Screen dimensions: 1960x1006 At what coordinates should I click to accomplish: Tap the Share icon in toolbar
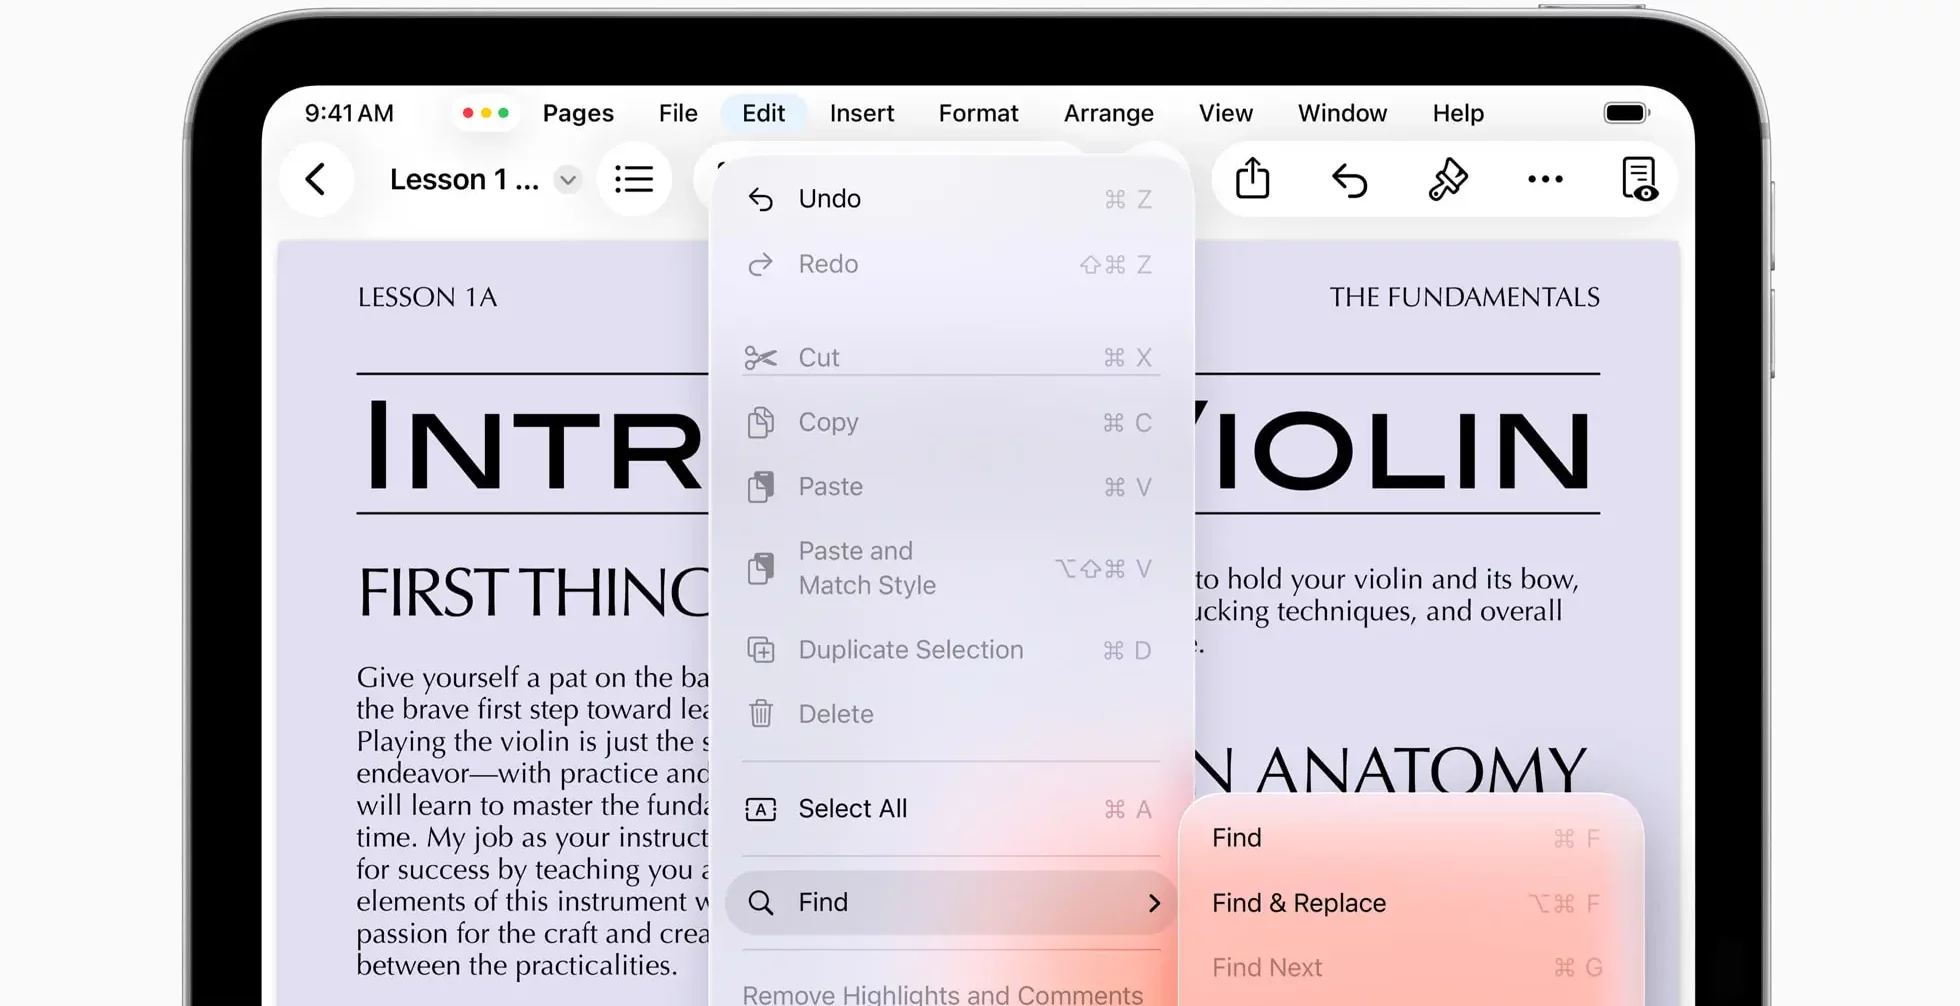click(1252, 180)
